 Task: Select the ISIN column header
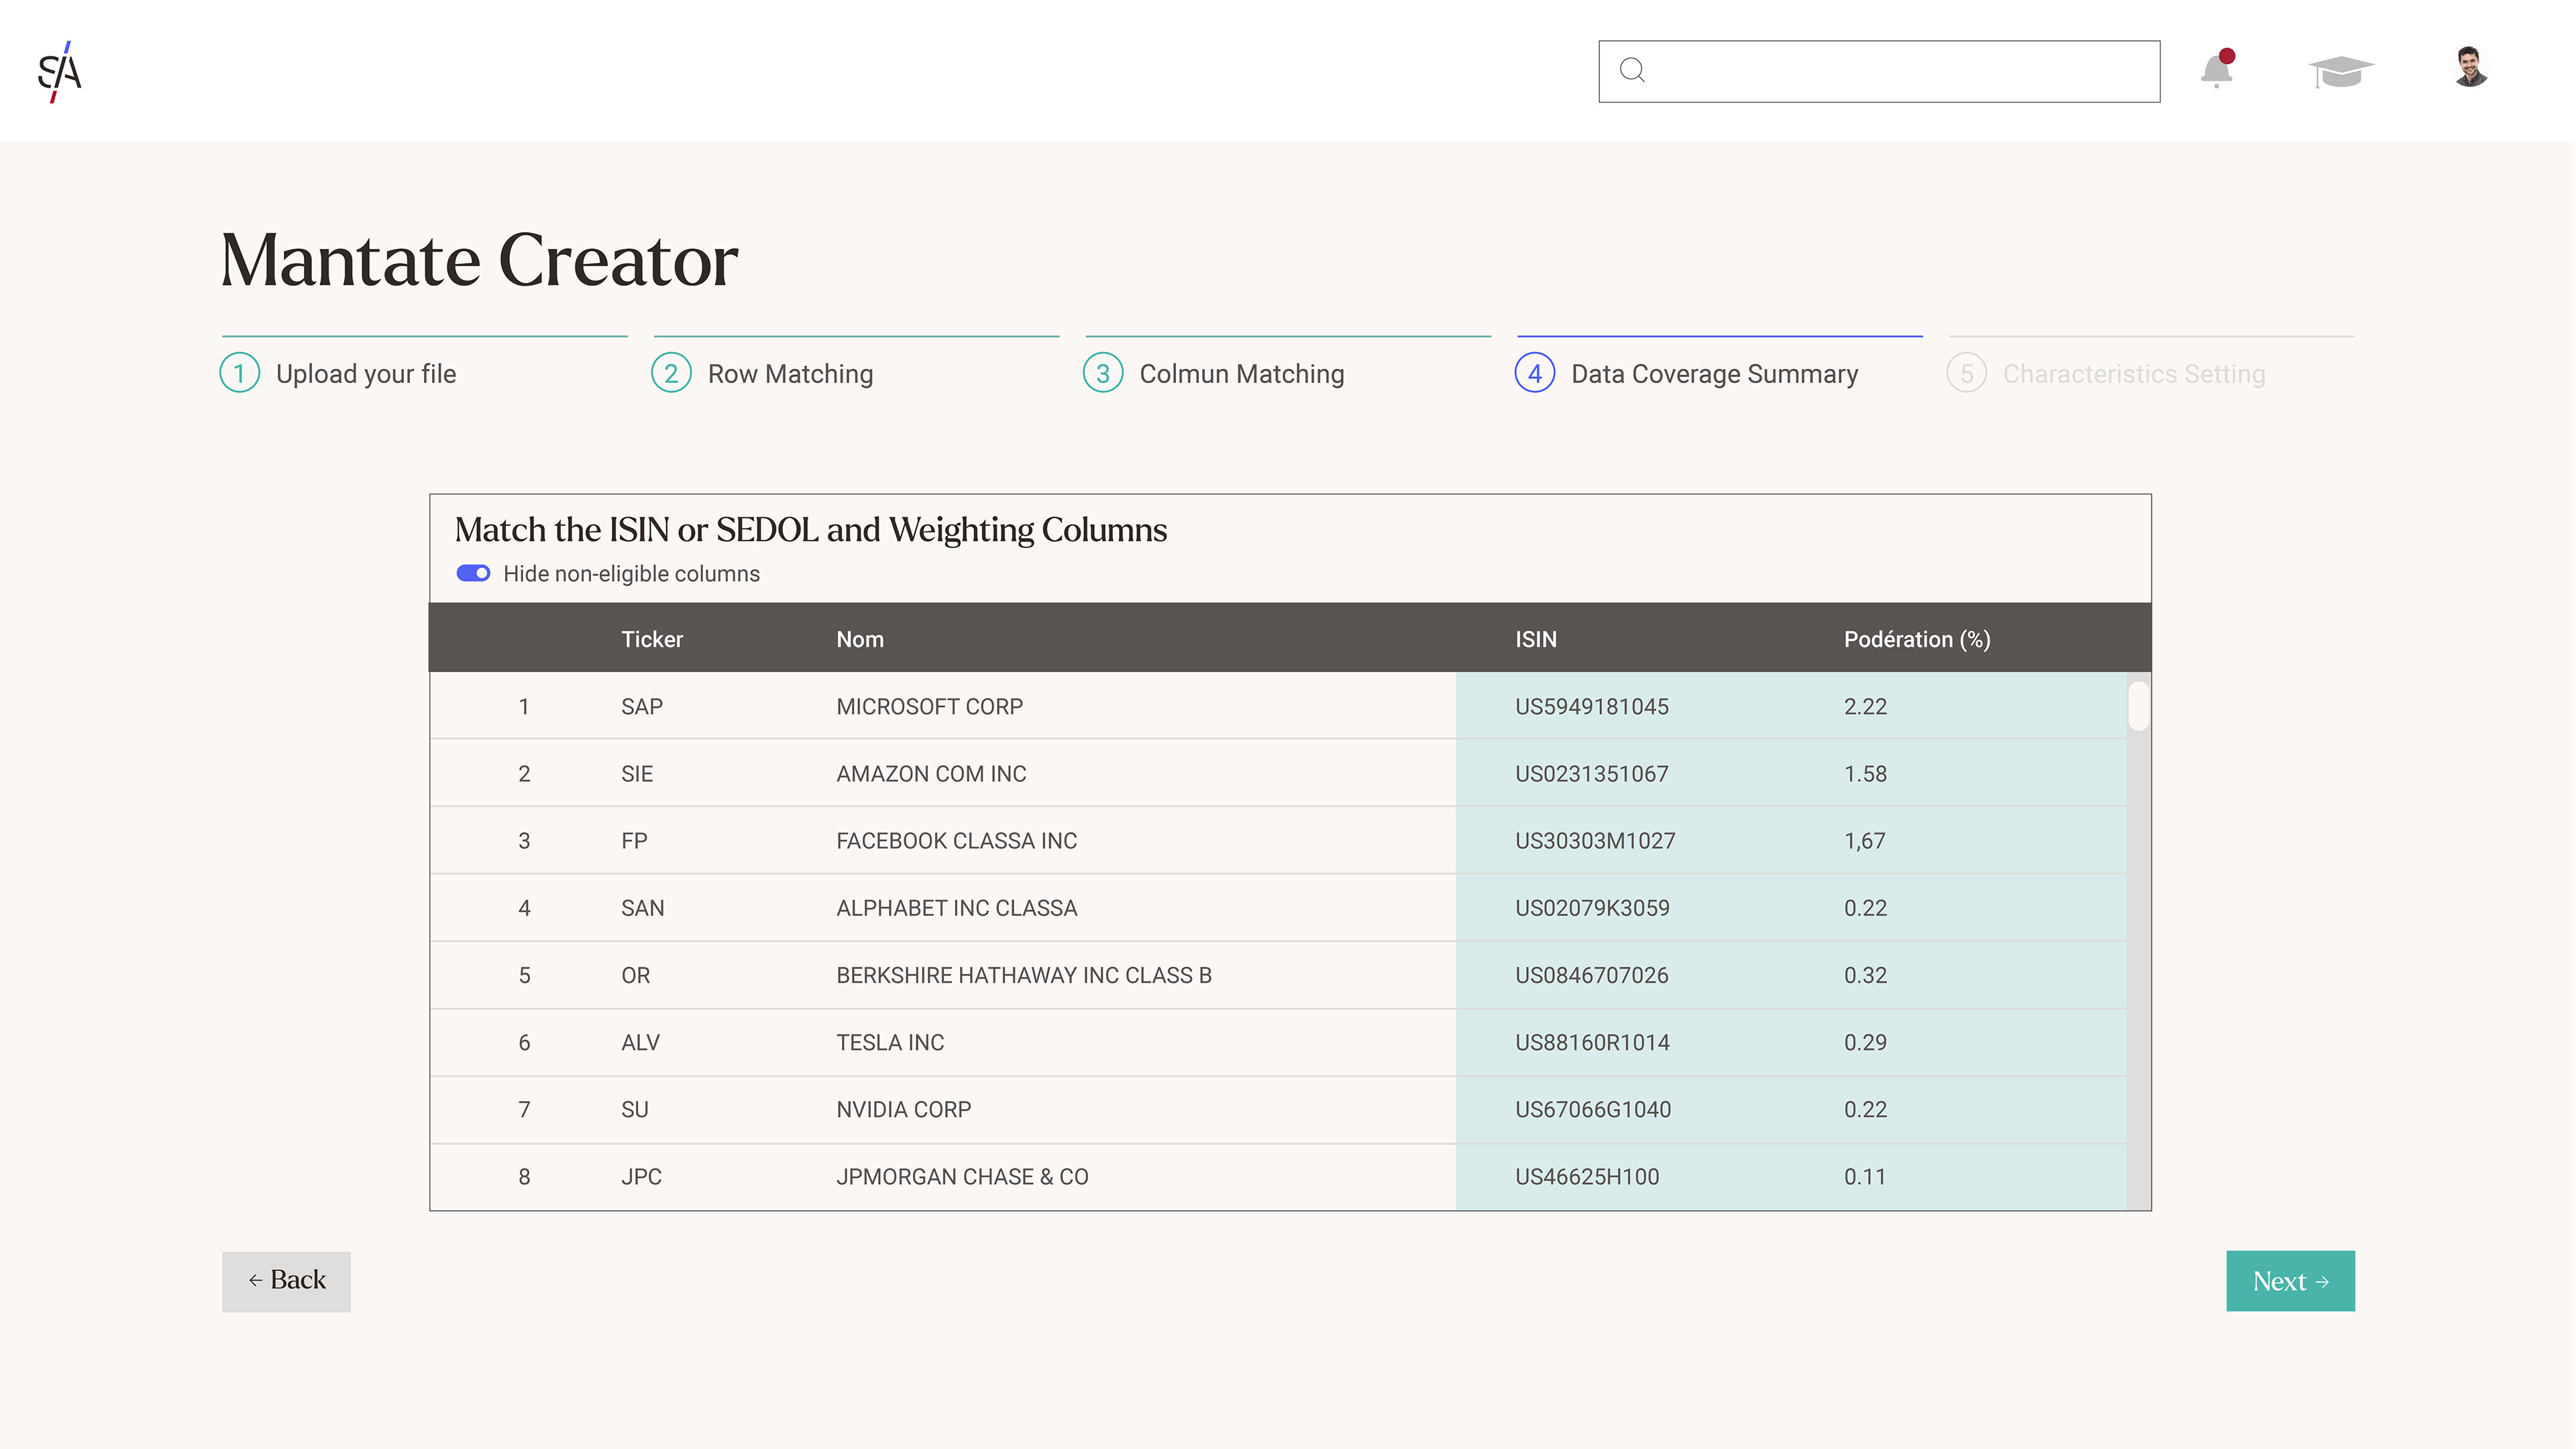[x=1536, y=639]
